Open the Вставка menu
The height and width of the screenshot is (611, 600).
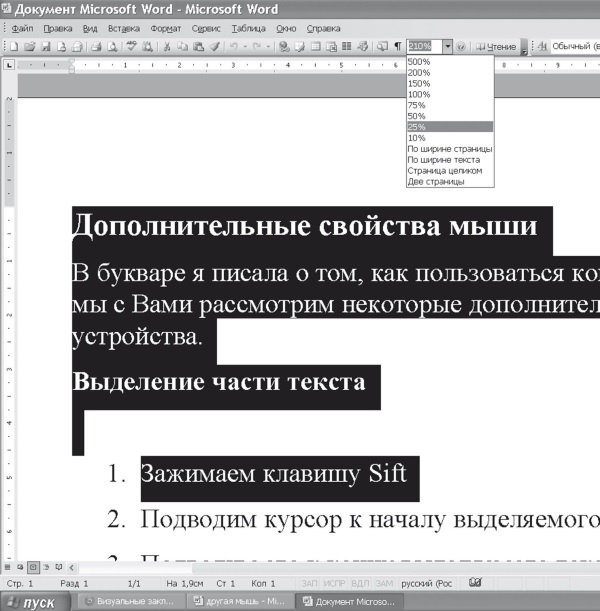click(124, 28)
